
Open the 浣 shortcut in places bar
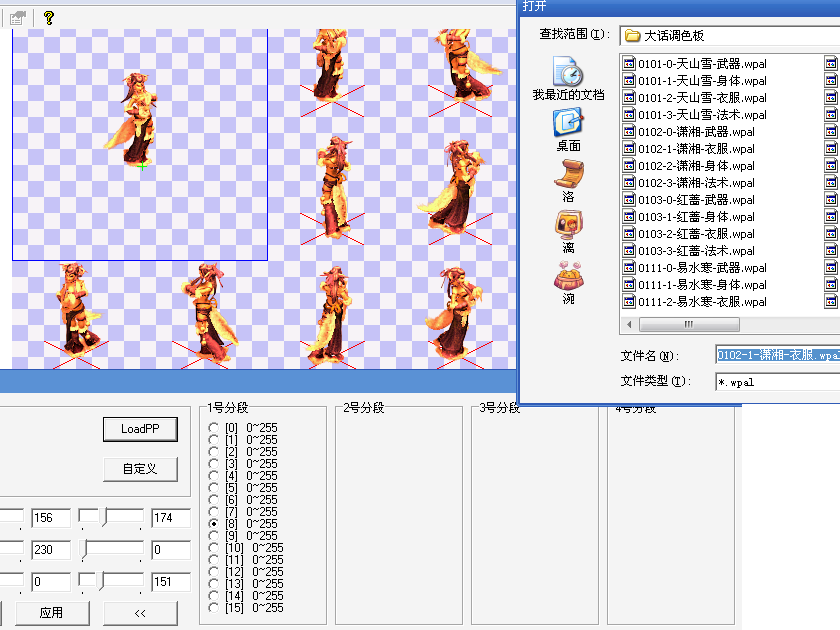coord(568,282)
